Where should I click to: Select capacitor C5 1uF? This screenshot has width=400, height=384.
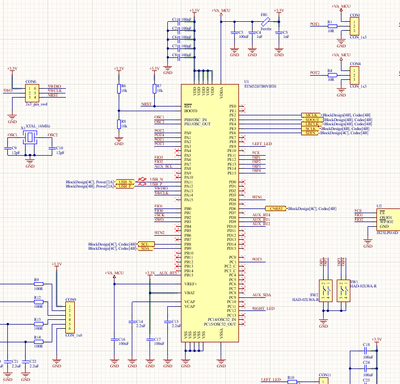click(x=279, y=32)
